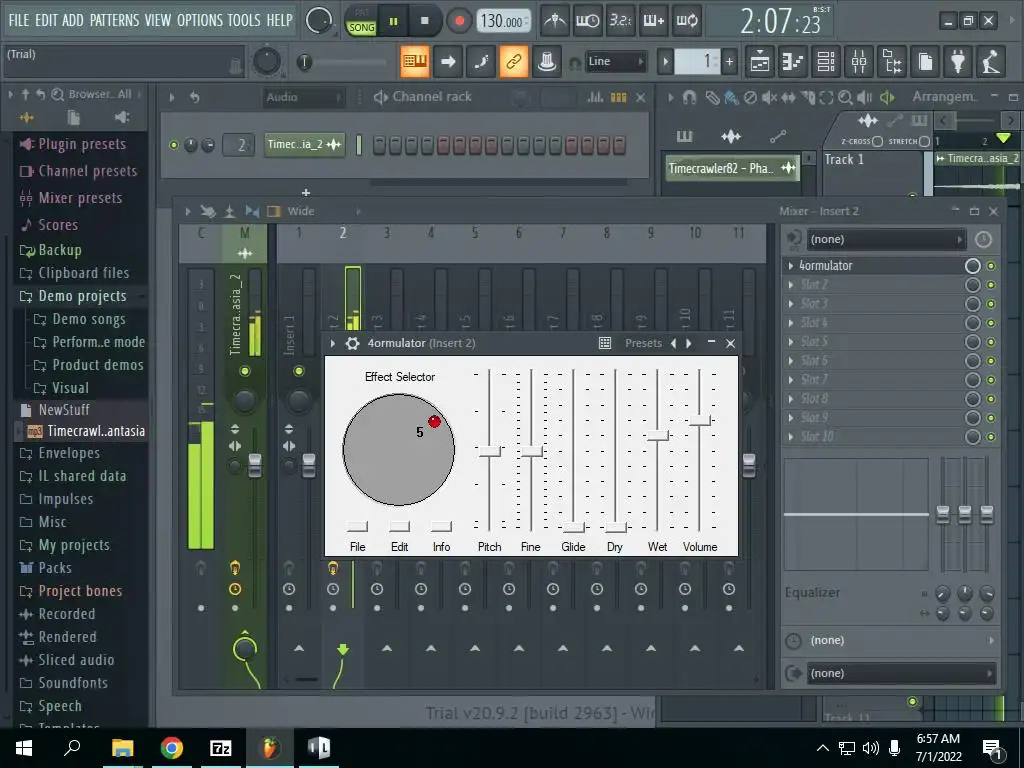Image resolution: width=1024 pixels, height=768 pixels.
Task: Open the Demo songs subfolder
Action: click(x=89, y=319)
